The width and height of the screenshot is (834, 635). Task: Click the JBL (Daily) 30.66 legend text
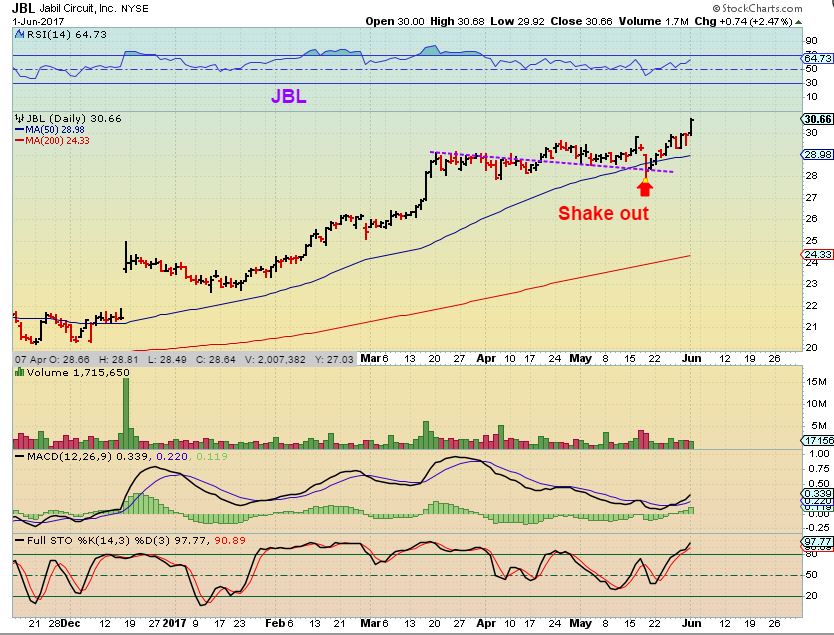point(74,118)
